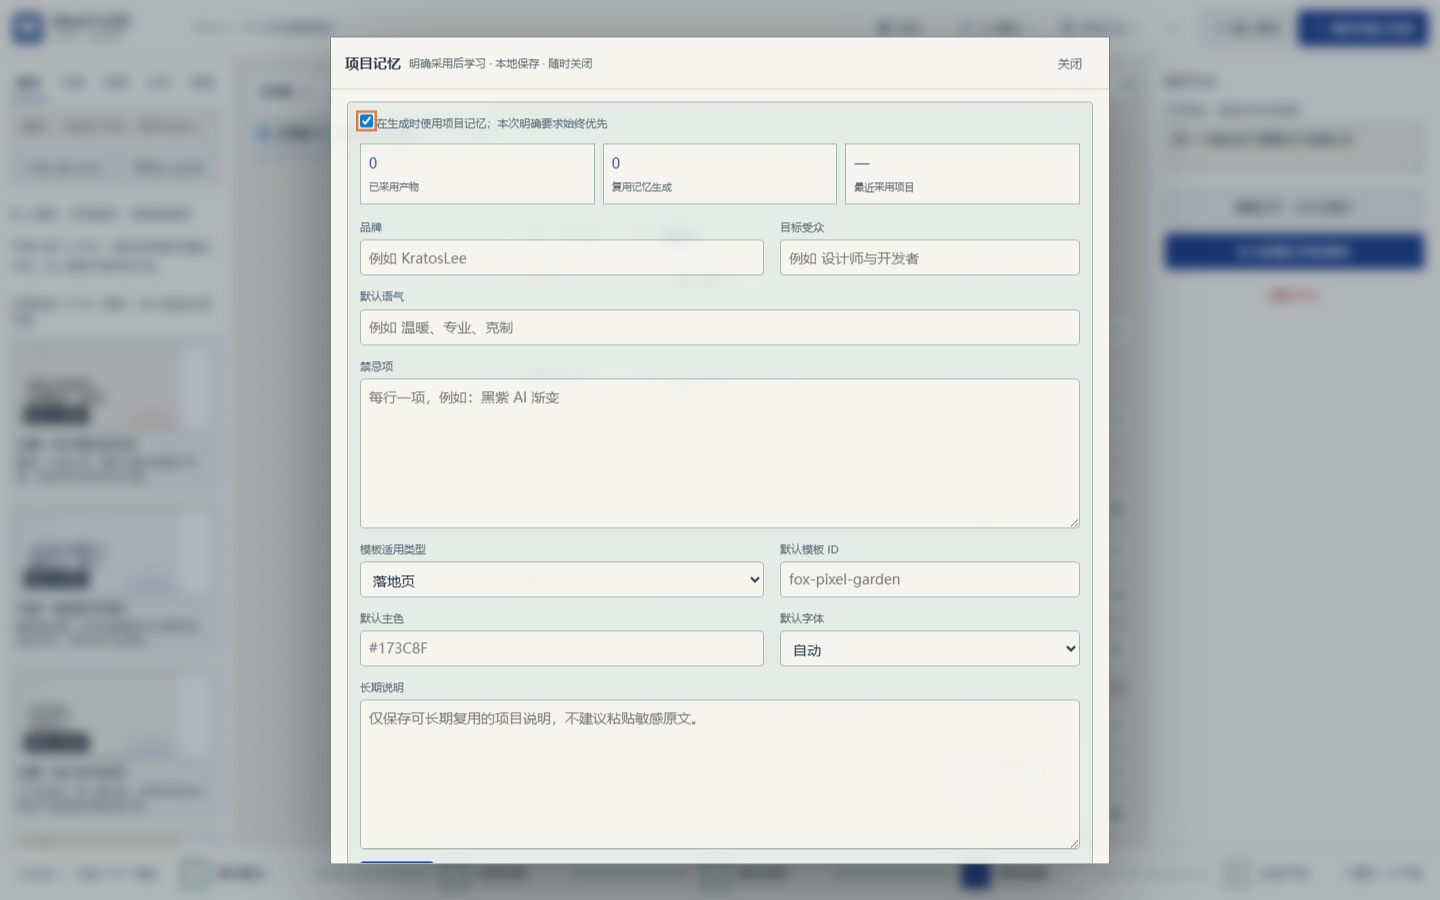Toggle the use project memory checkbox
The height and width of the screenshot is (900, 1440).
(367, 121)
